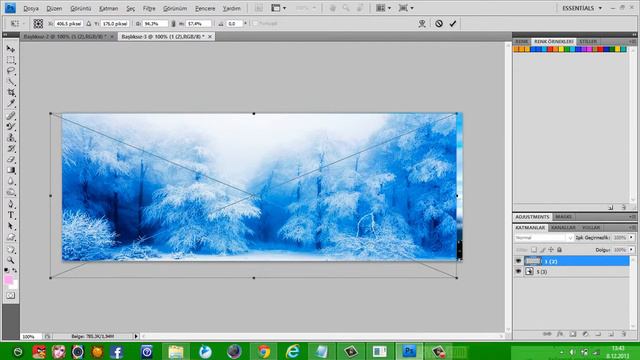Open the status bar info arrow menu
The image size is (640, 360).
point(136,336)
